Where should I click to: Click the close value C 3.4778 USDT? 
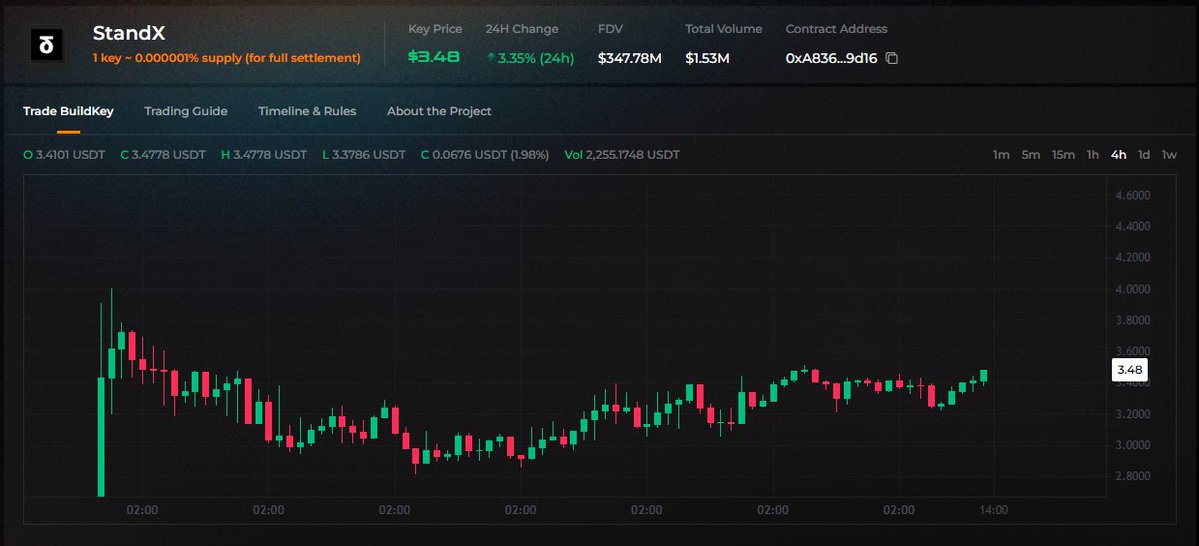[163, 154]
